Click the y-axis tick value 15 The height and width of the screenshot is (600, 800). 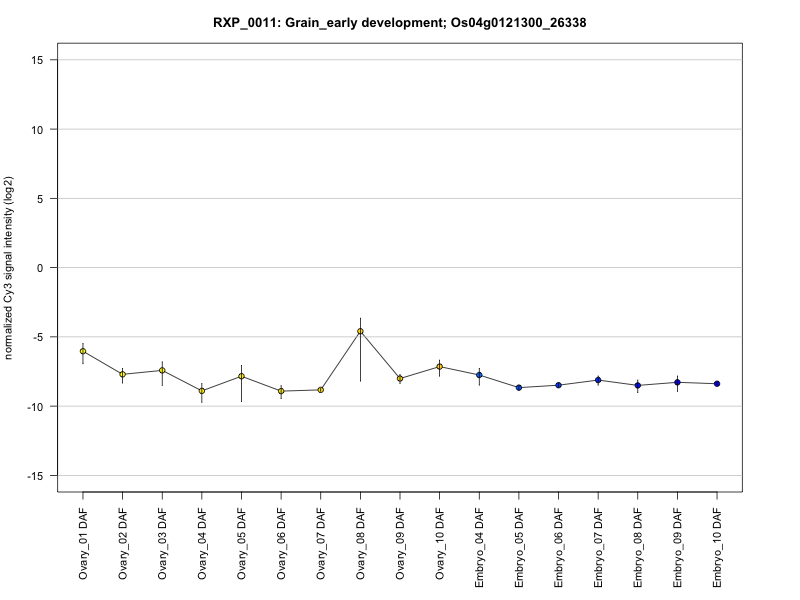(37, 60)
